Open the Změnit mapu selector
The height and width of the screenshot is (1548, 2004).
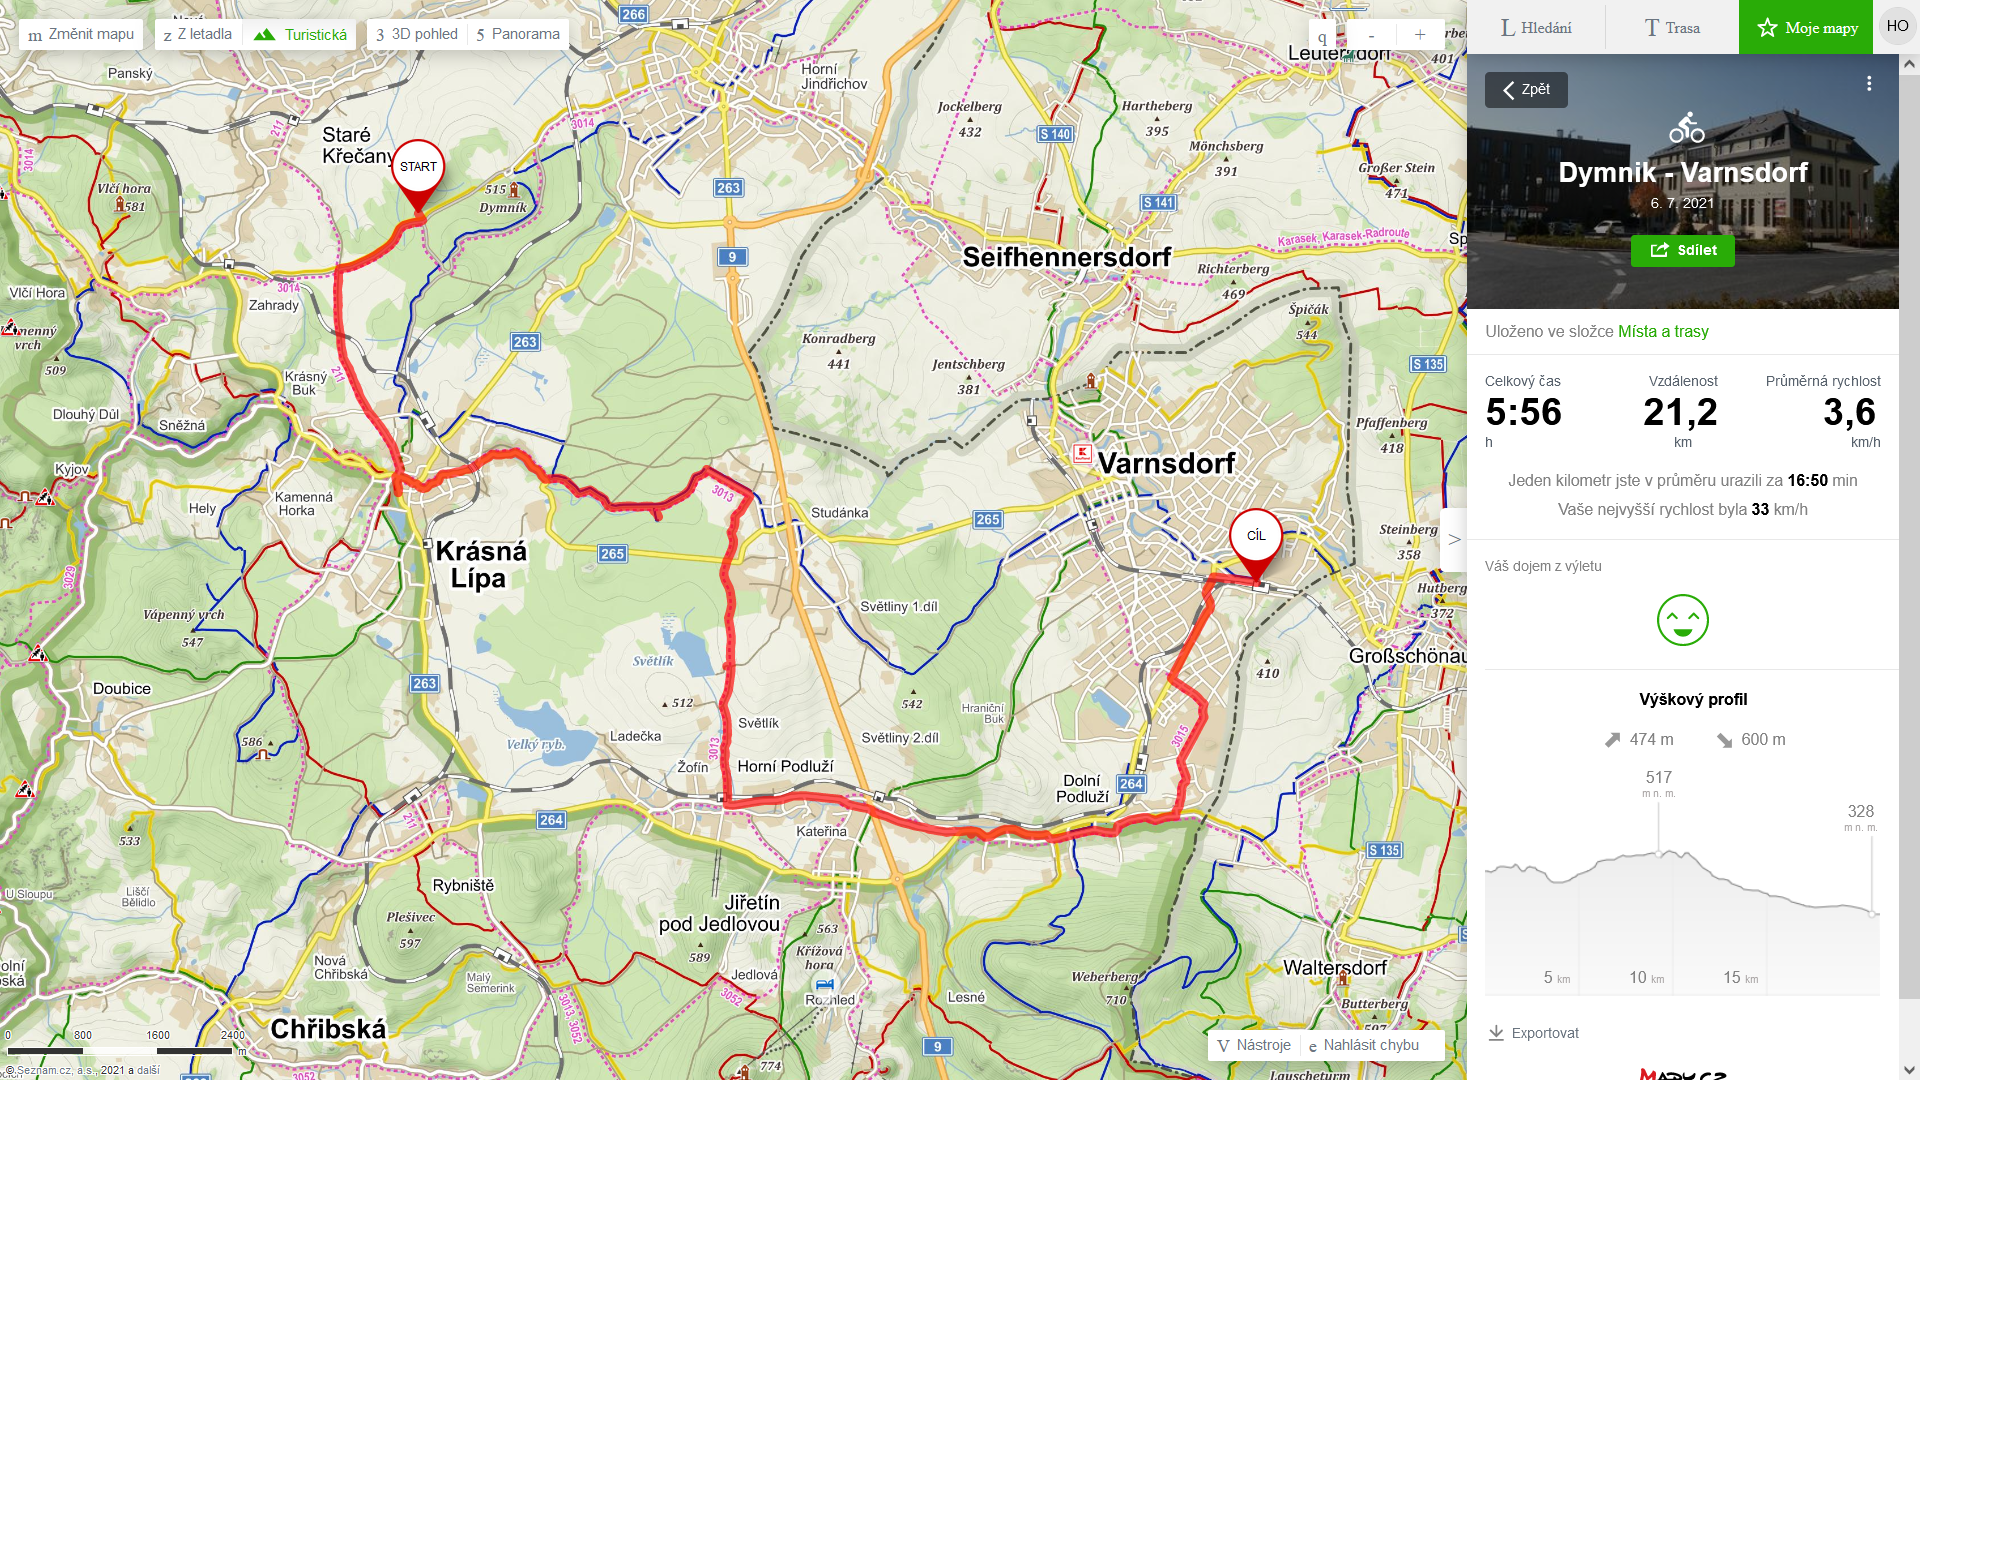(x=81, y=34)
